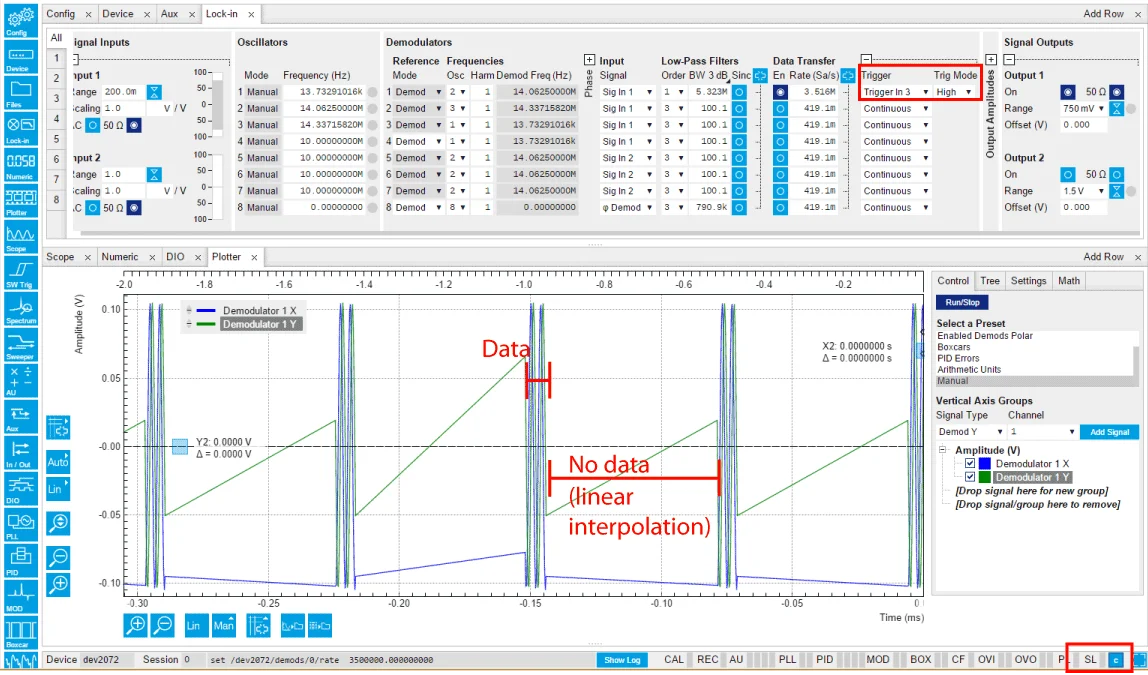Click the Add Signal button
1148x675 pixels.
(x=1109, y=432)
